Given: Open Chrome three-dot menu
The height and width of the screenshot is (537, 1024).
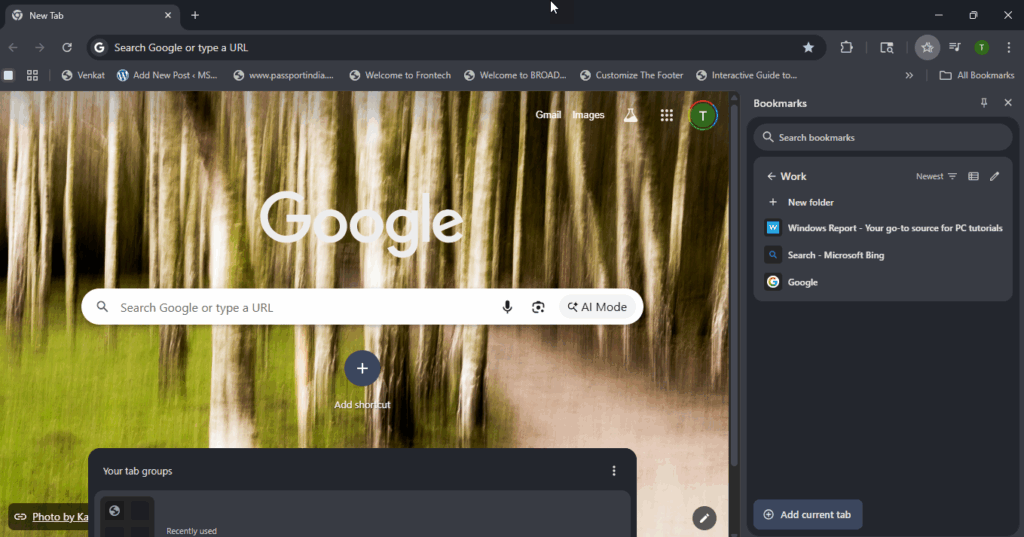Looking at the screenshot, I should point(1009,48).
